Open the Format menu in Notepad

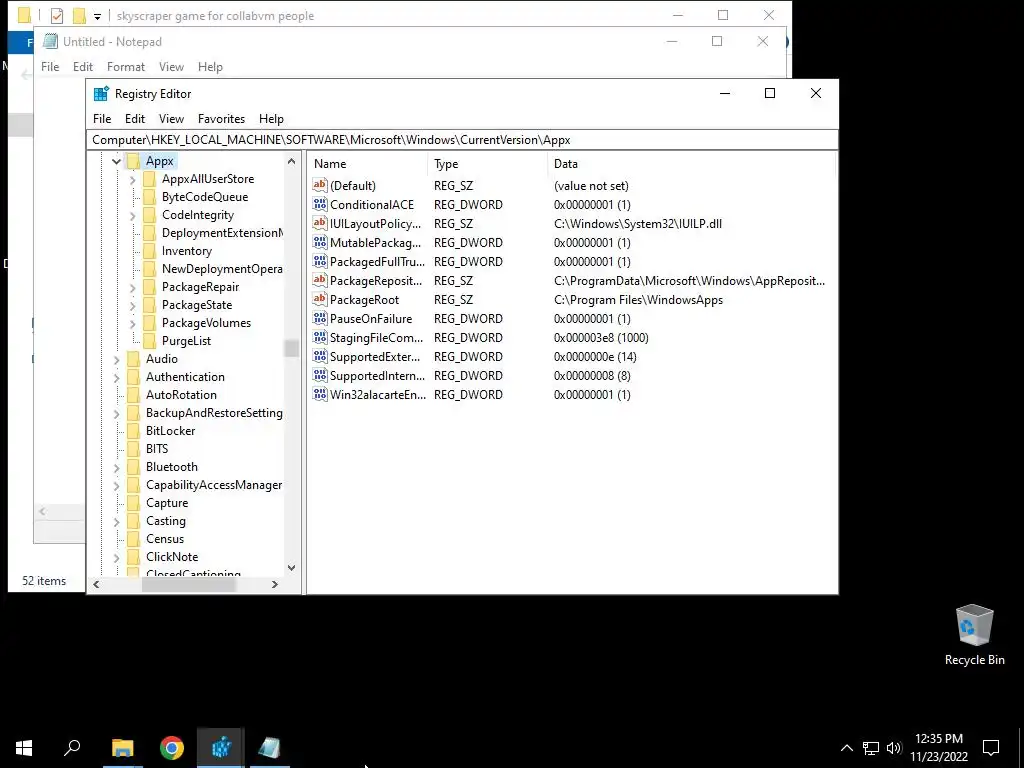coord(126,67)
